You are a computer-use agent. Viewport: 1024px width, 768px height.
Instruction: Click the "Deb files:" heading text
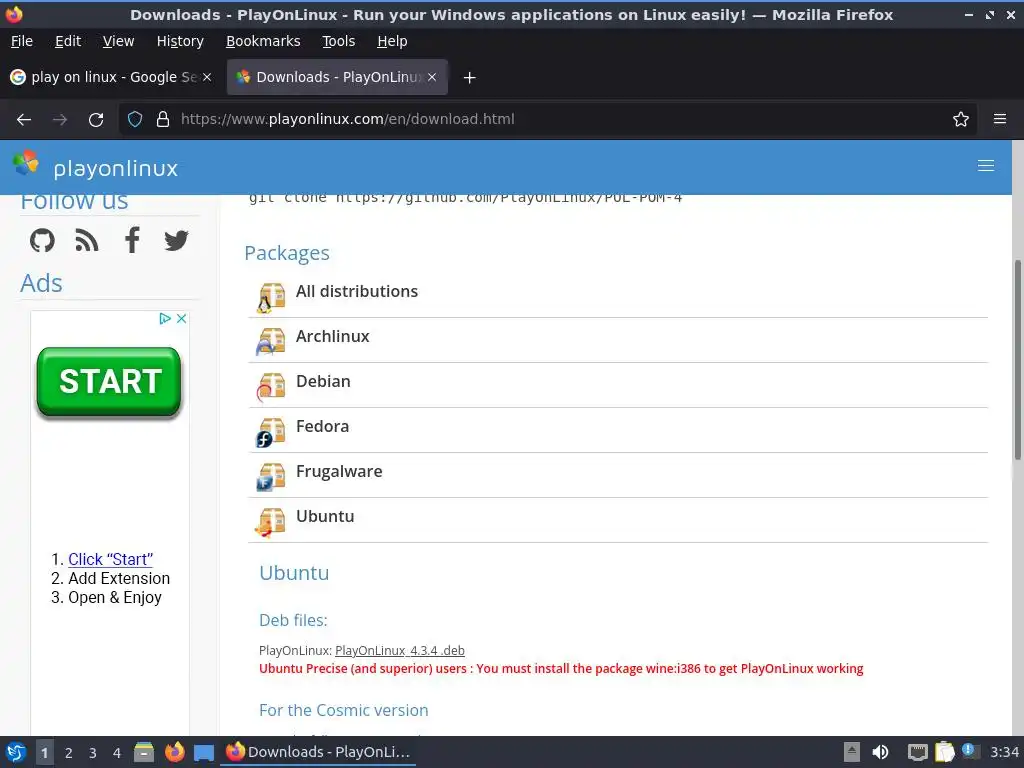[x=293, y=620]
